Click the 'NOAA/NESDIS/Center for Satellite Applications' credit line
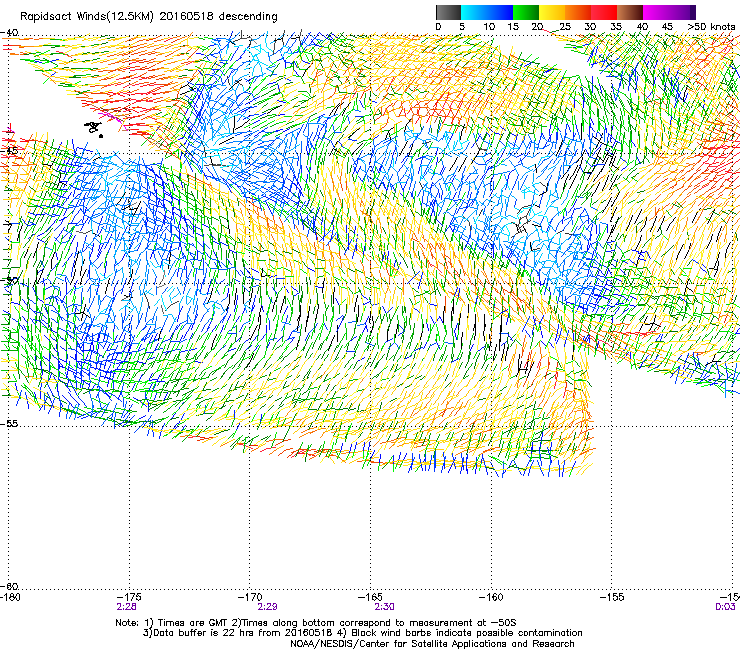This screenshot has width=740, height=650. coord(432,644)
